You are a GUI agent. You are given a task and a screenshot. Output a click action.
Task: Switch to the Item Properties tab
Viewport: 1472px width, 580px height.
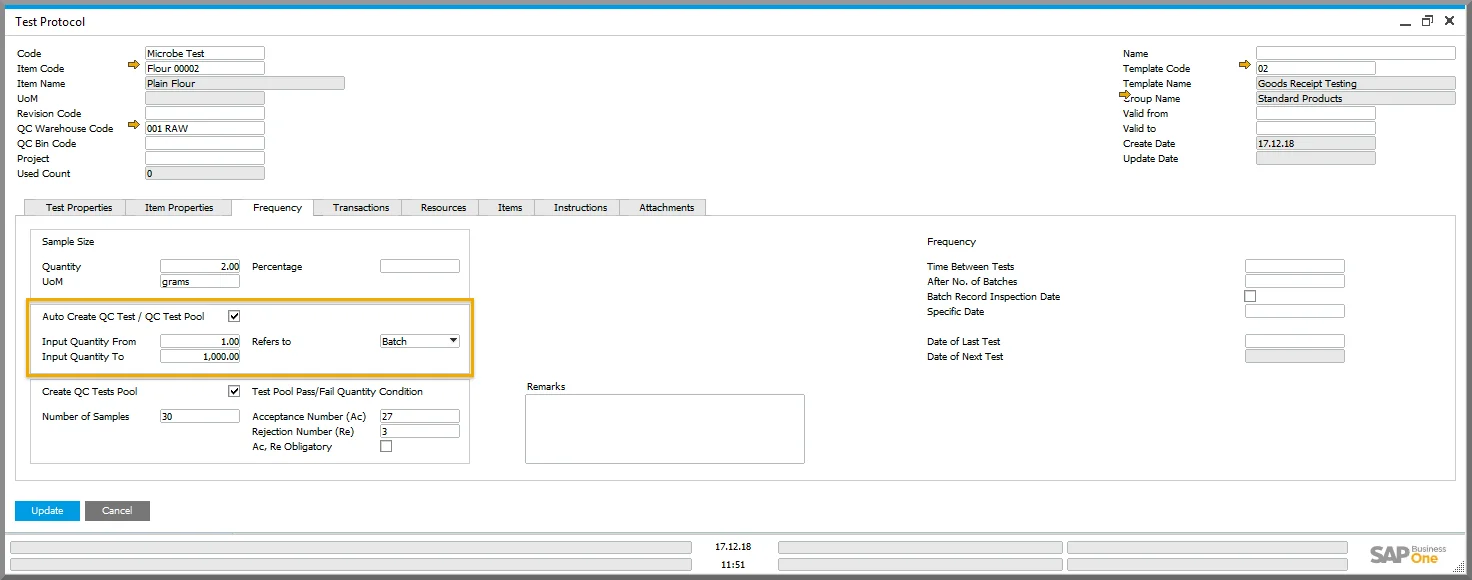[x=179, y=207]
